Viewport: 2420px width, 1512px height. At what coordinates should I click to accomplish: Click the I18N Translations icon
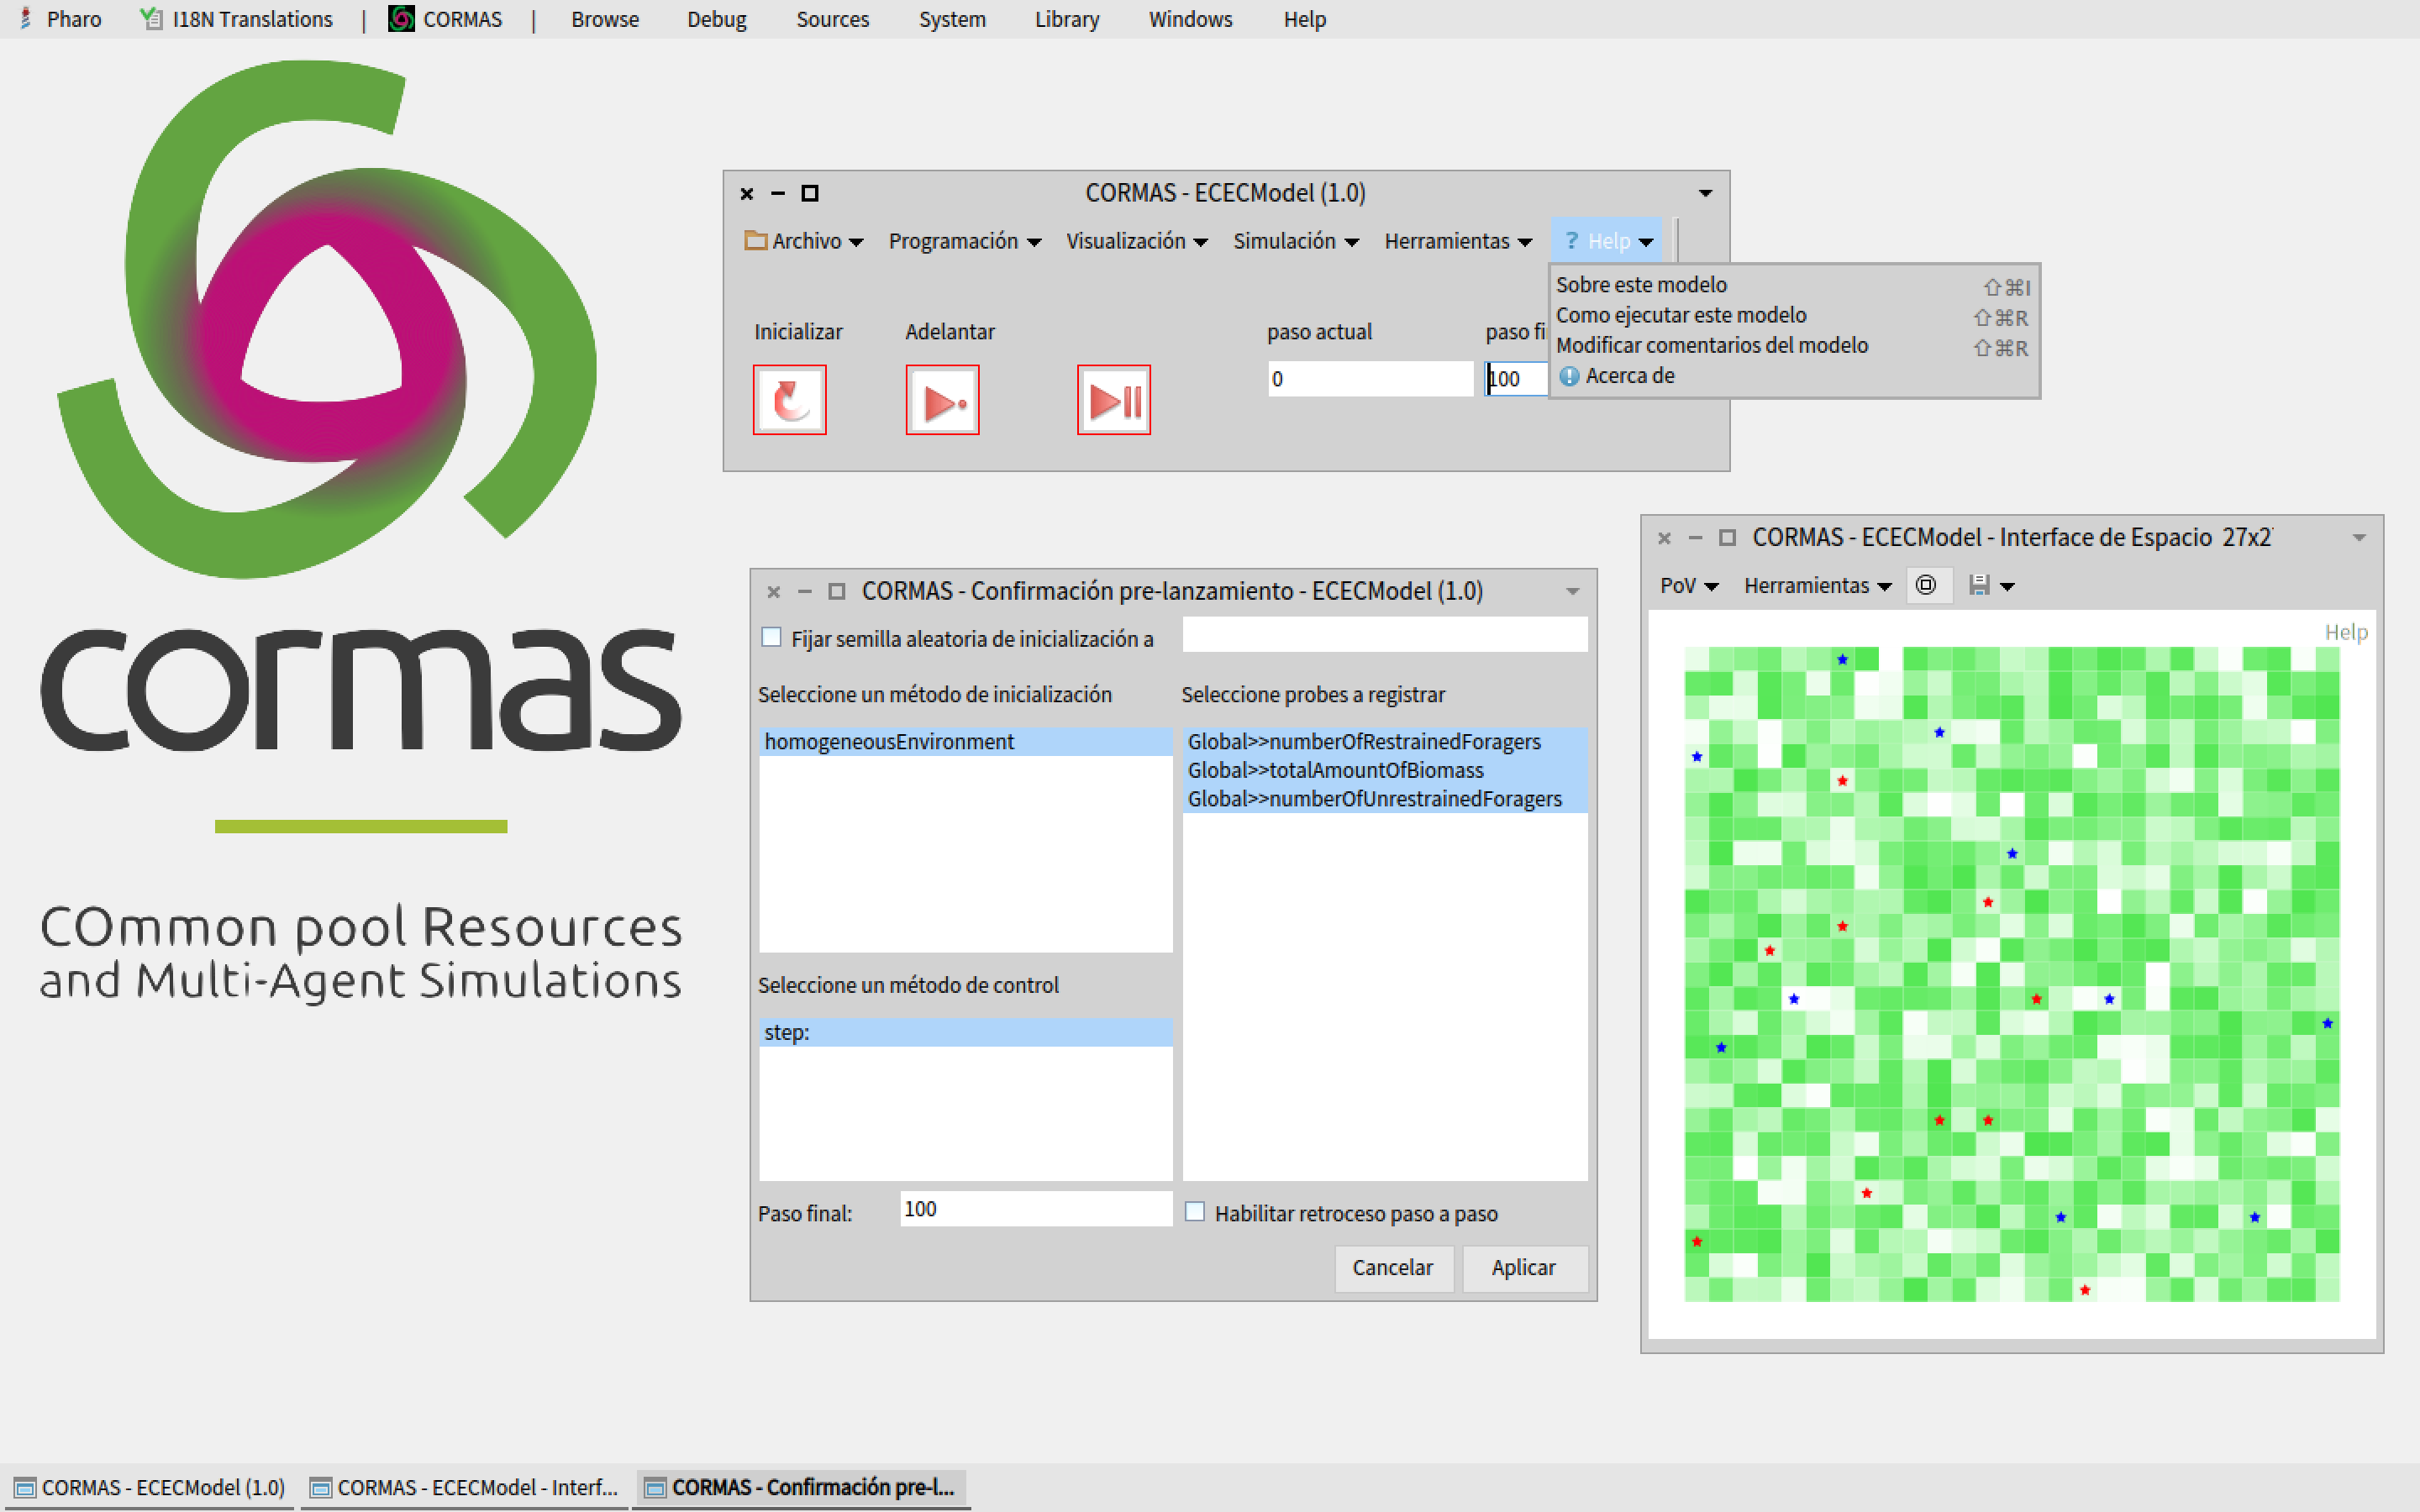pyautogui.click(x=152, y=19)
